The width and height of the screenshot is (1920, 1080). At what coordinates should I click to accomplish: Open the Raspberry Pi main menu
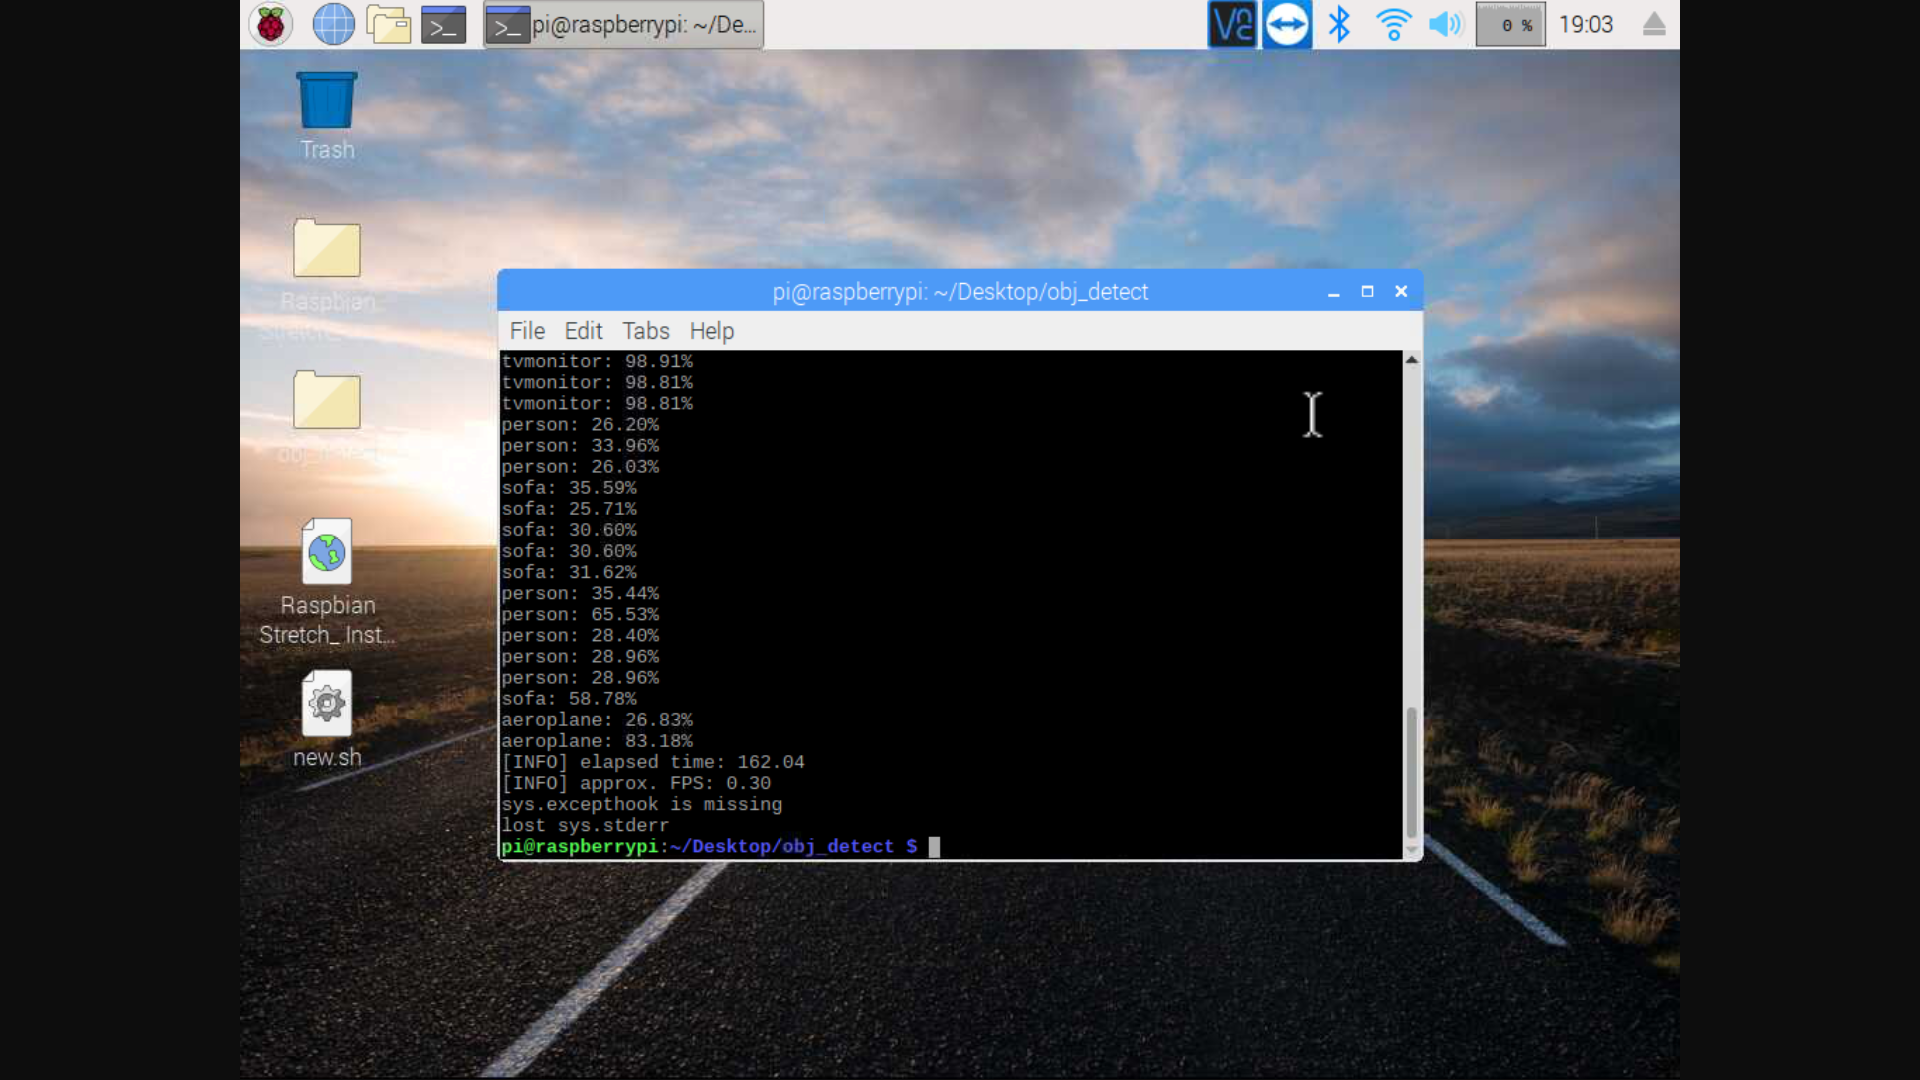(270, 24)
